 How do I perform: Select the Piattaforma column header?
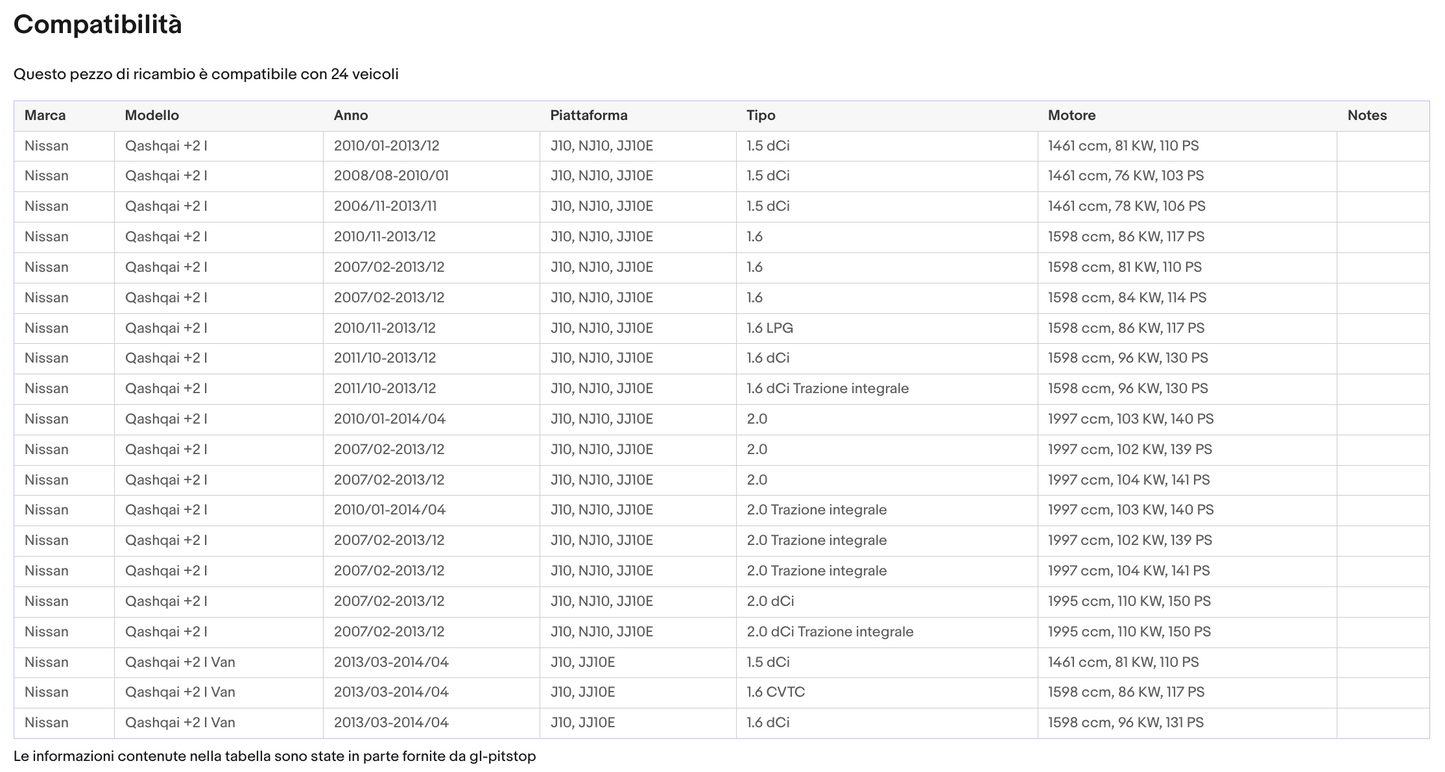click(589, 115)
